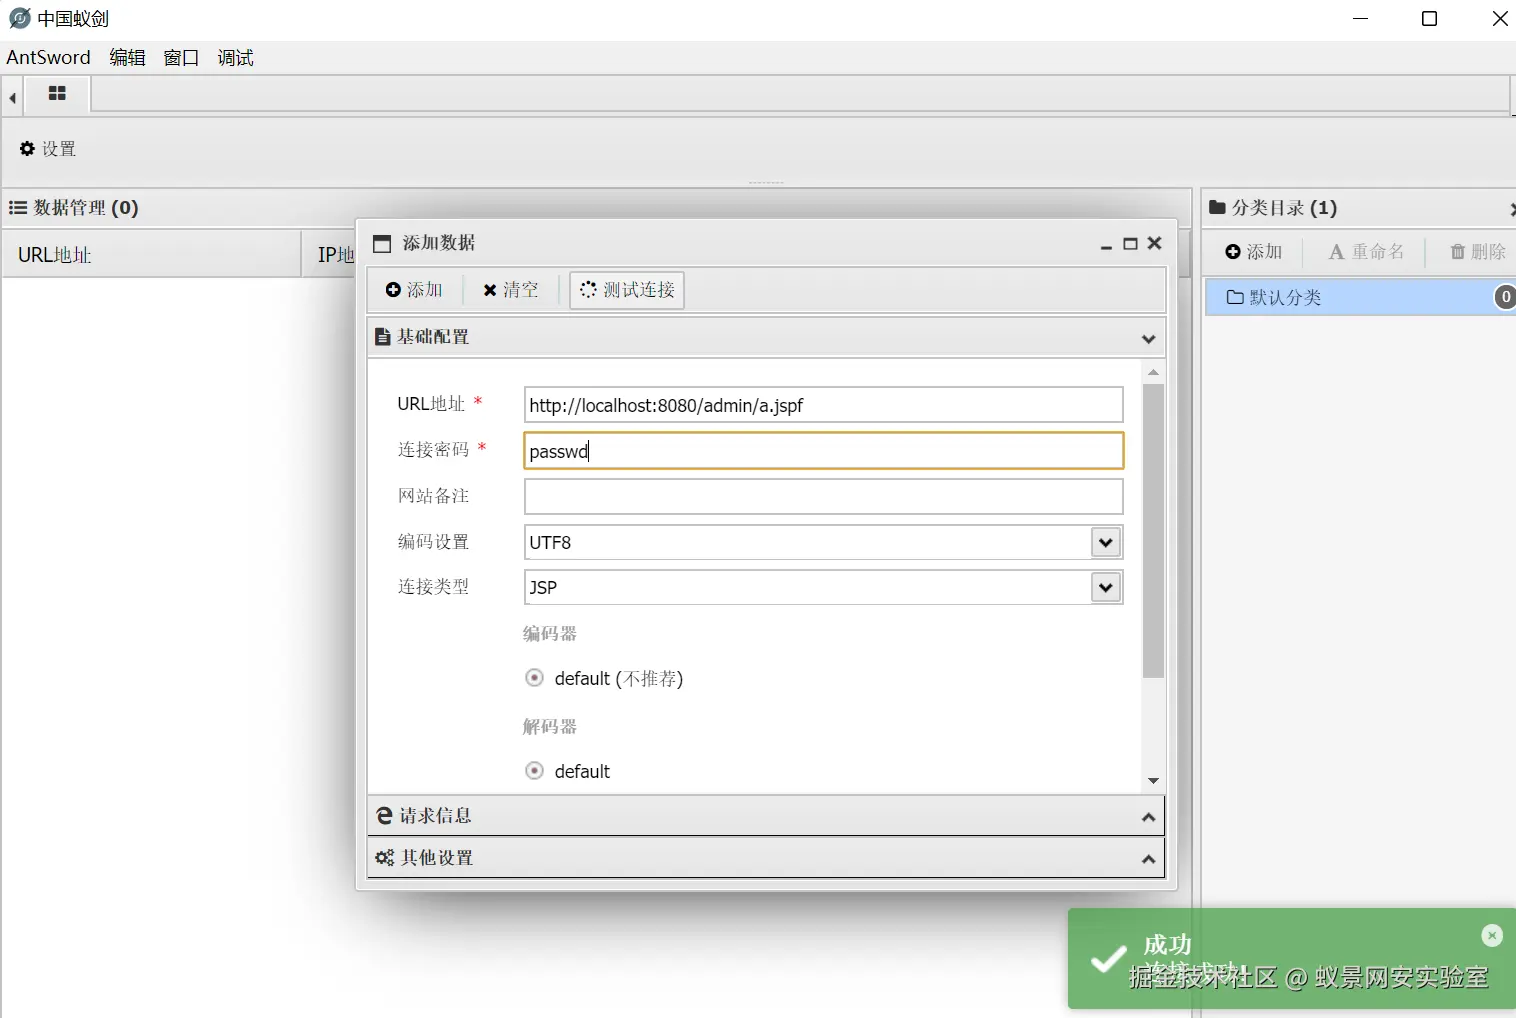
Task: Close the 成功 notification toast
Action: (x=1492, y=935)
